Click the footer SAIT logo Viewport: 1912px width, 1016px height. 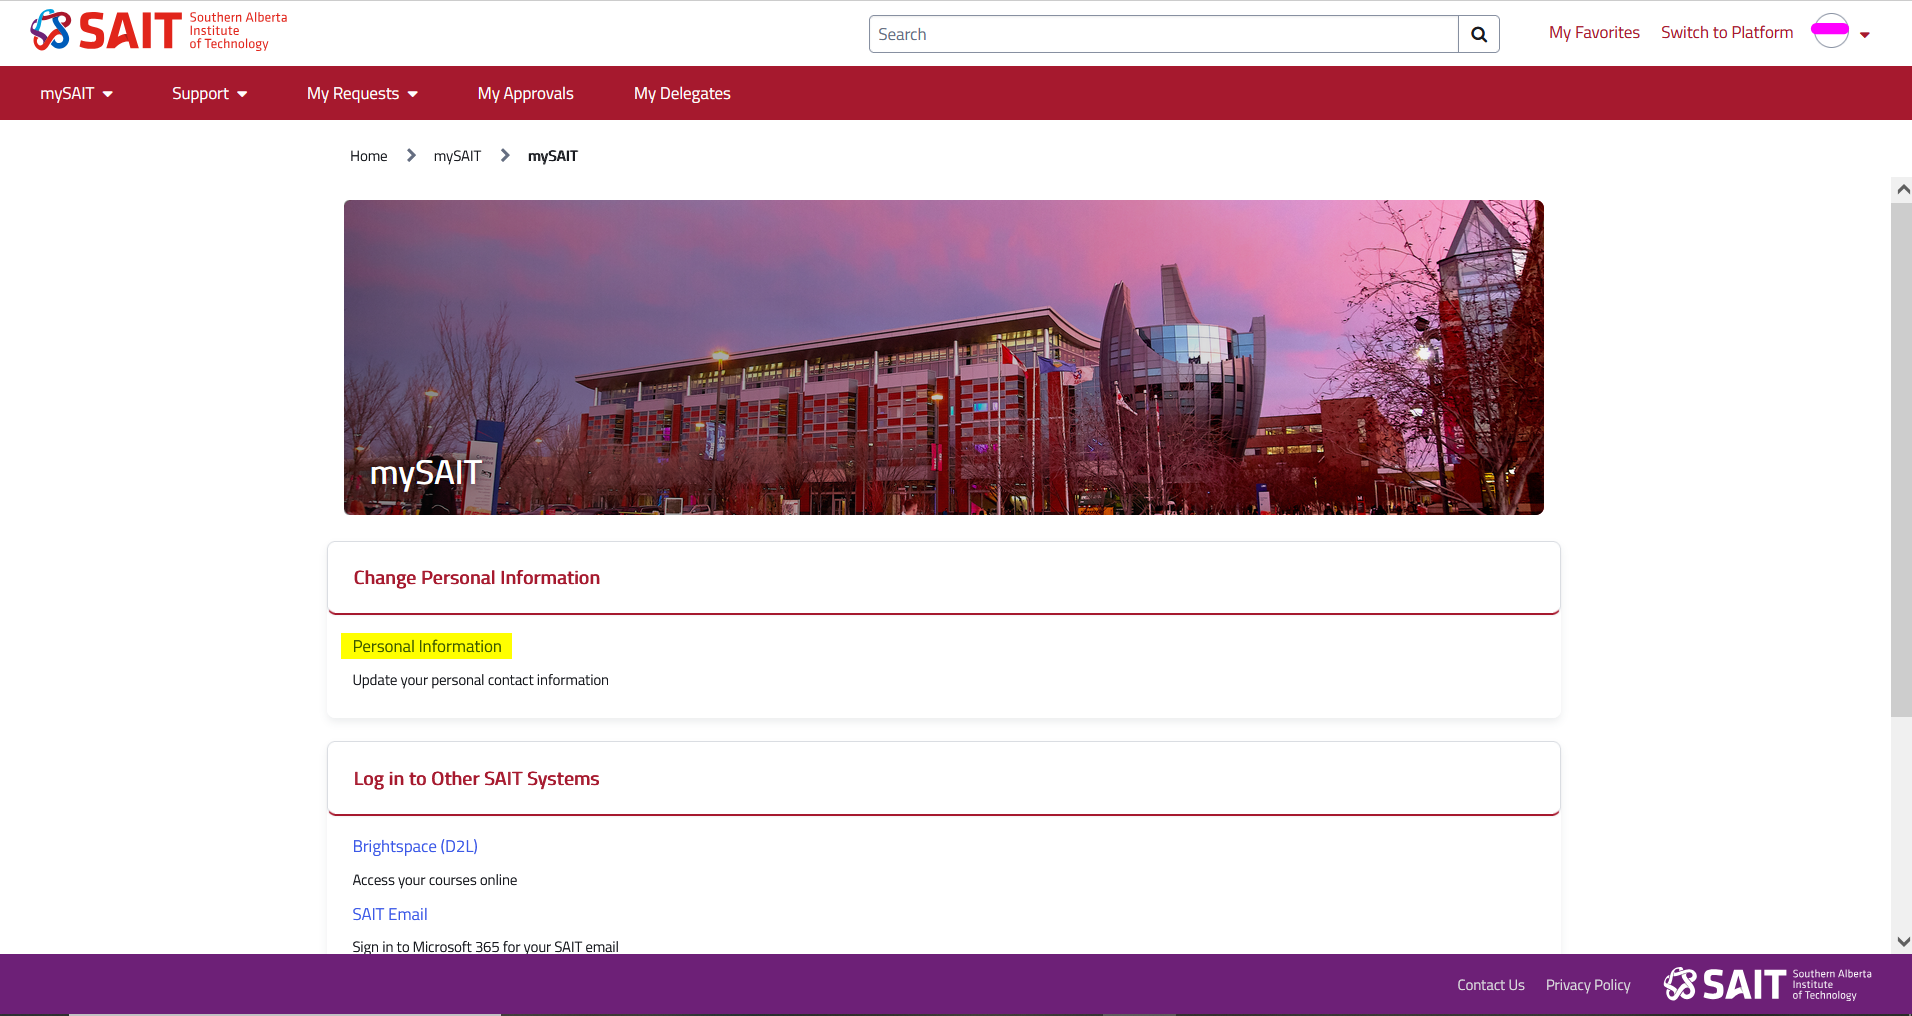point(1767,984)
